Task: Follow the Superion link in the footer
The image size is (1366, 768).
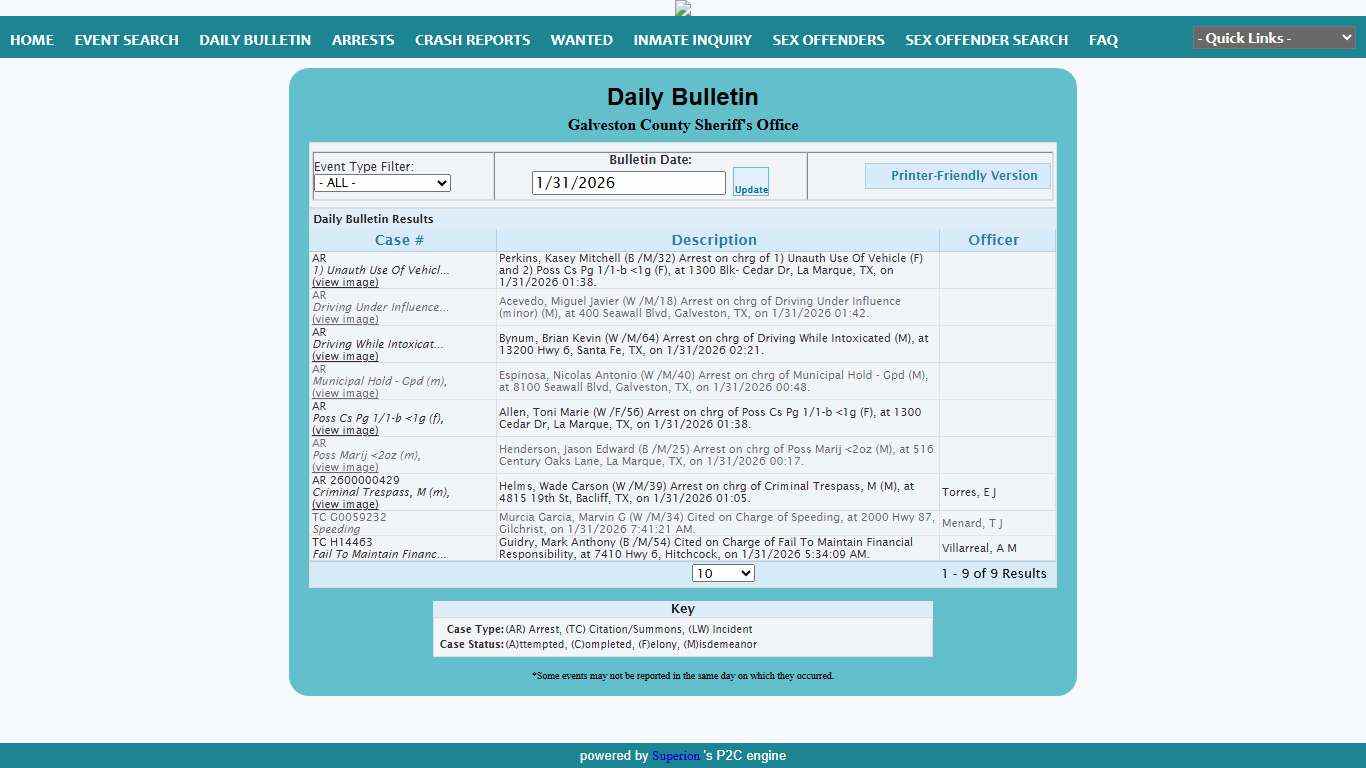Action: [675, 756]
